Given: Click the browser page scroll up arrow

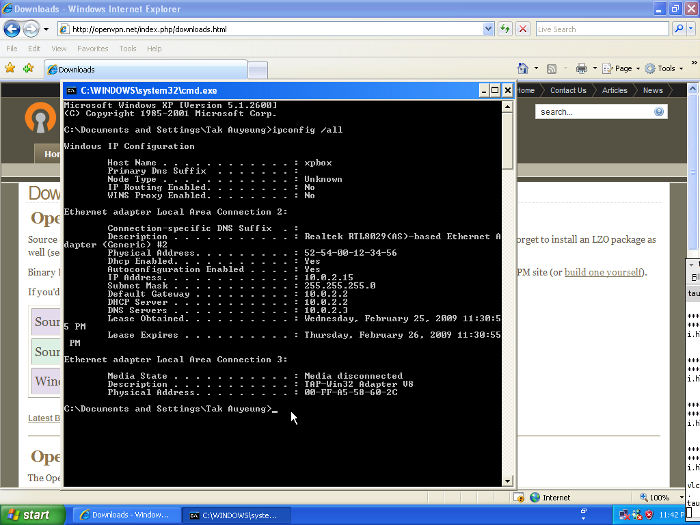Looking at the screenshot, I should (692, 88).
